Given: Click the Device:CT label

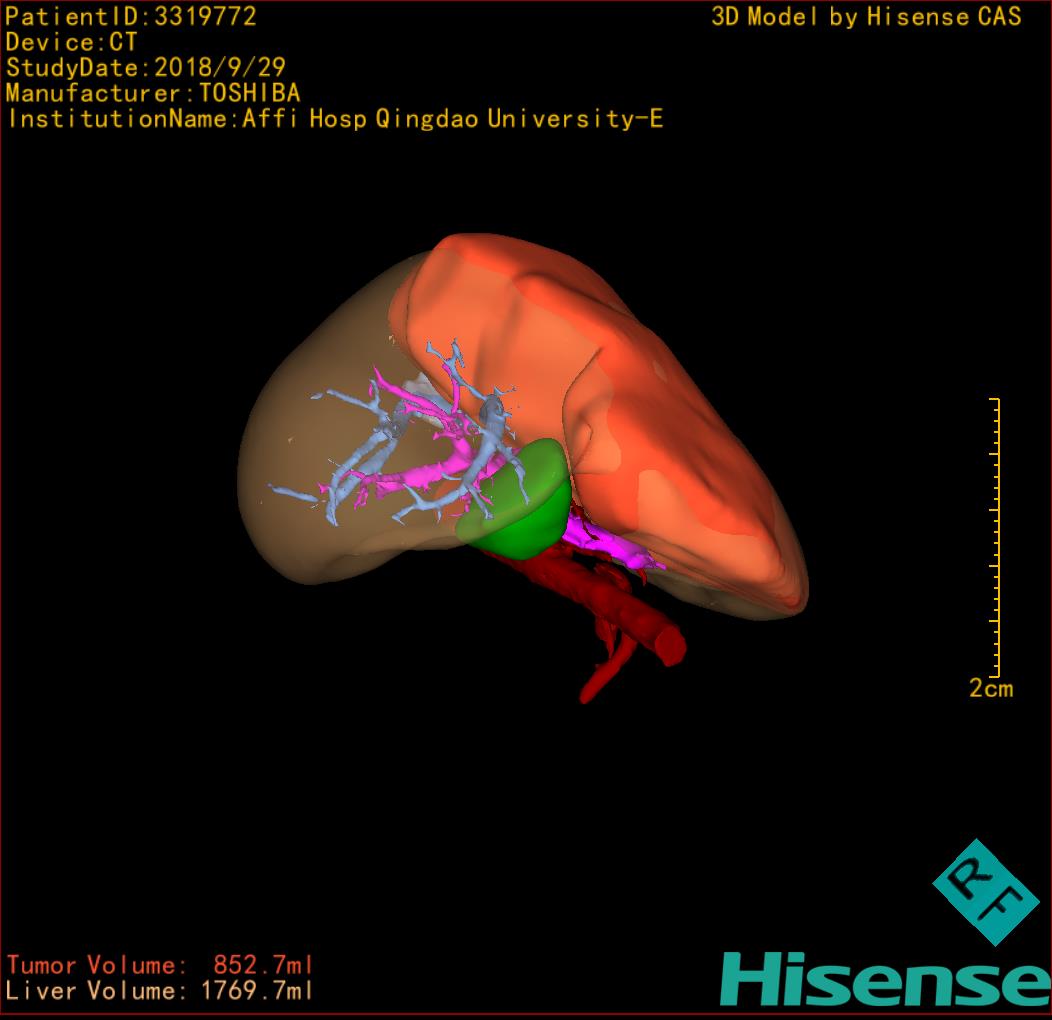Looking at the screenshot, I should point(71,42).
